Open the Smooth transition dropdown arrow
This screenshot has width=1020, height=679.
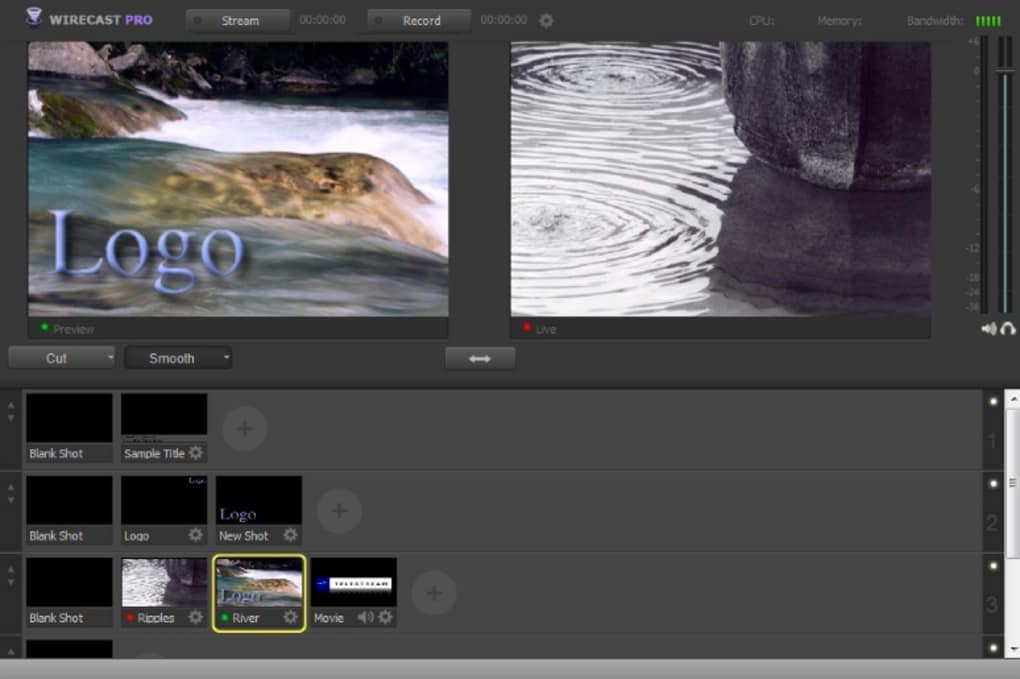(226, 357)
